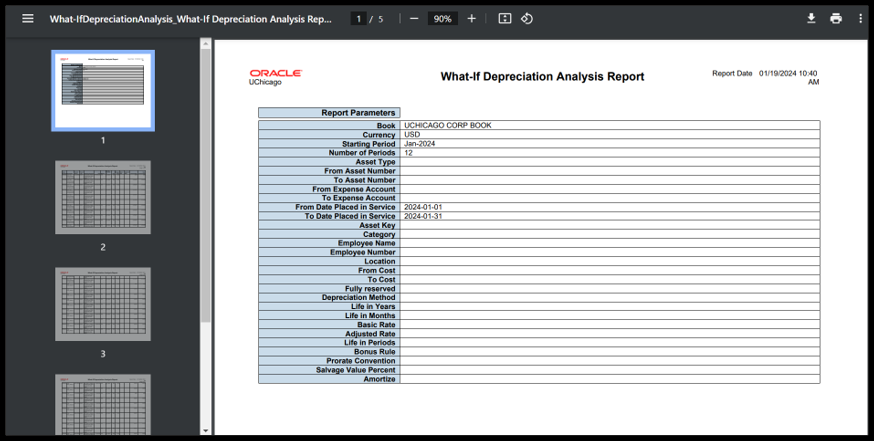Click the 2024-01-31 date value
The width and height of the screenshot is (874, 441).
(x=423, y=216)
